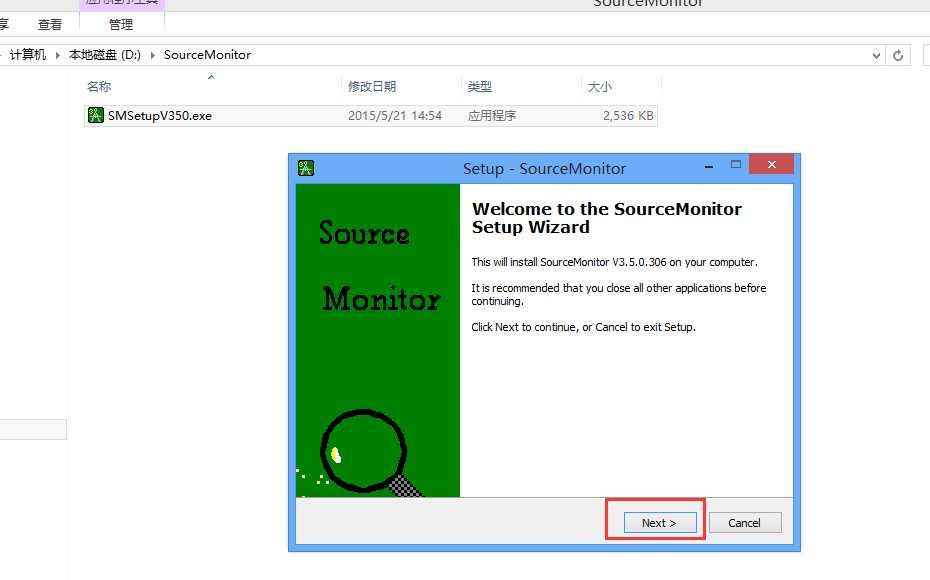Click the maximize button of the Setup dialog

[x=735, y=164]
